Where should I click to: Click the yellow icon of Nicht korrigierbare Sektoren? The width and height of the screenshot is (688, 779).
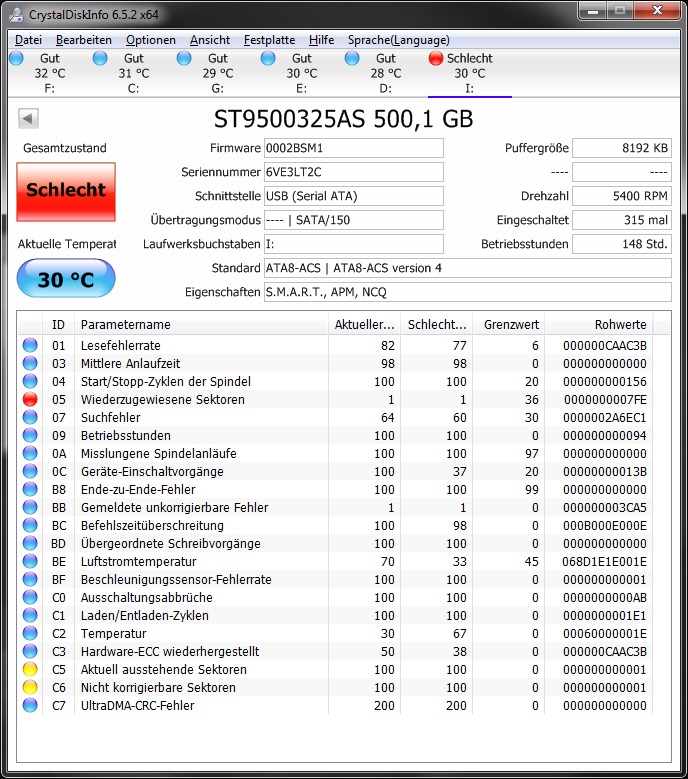tap(30, 687)
